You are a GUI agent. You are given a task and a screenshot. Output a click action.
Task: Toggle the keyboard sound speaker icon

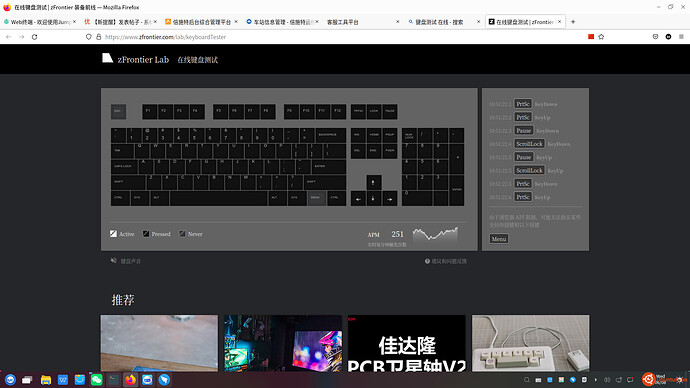(114, 260)
